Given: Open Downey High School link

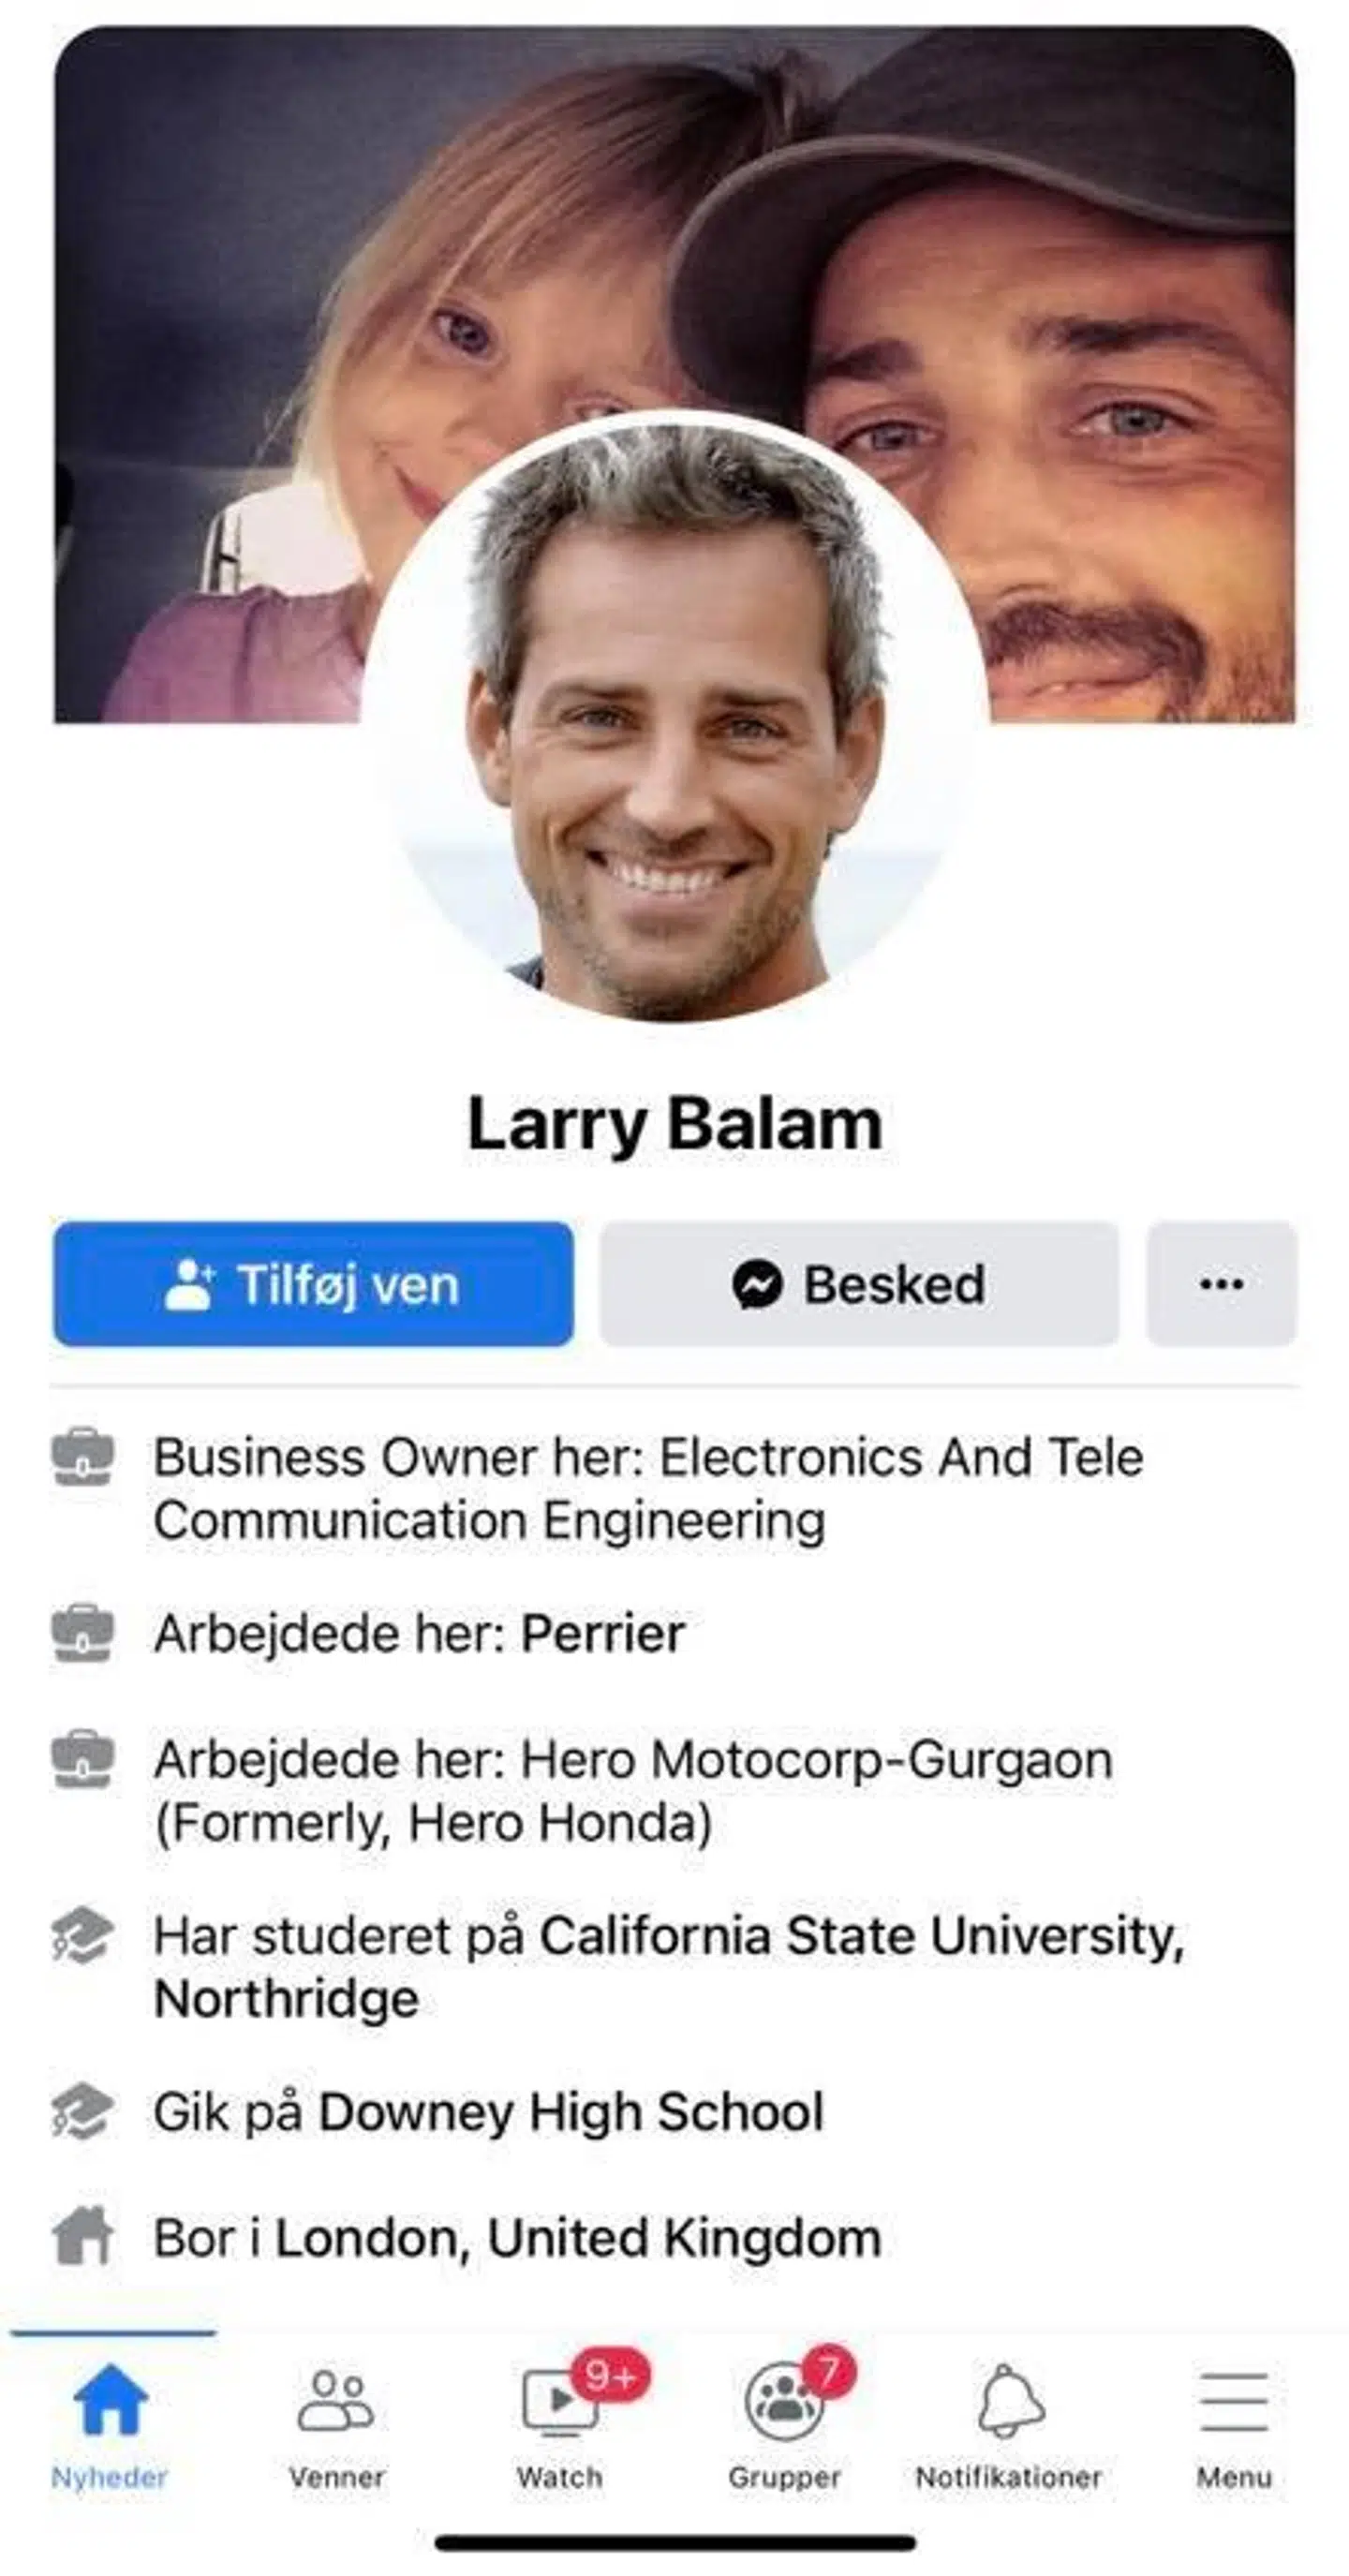Looking at the screenshot, I should (571, 2112).
